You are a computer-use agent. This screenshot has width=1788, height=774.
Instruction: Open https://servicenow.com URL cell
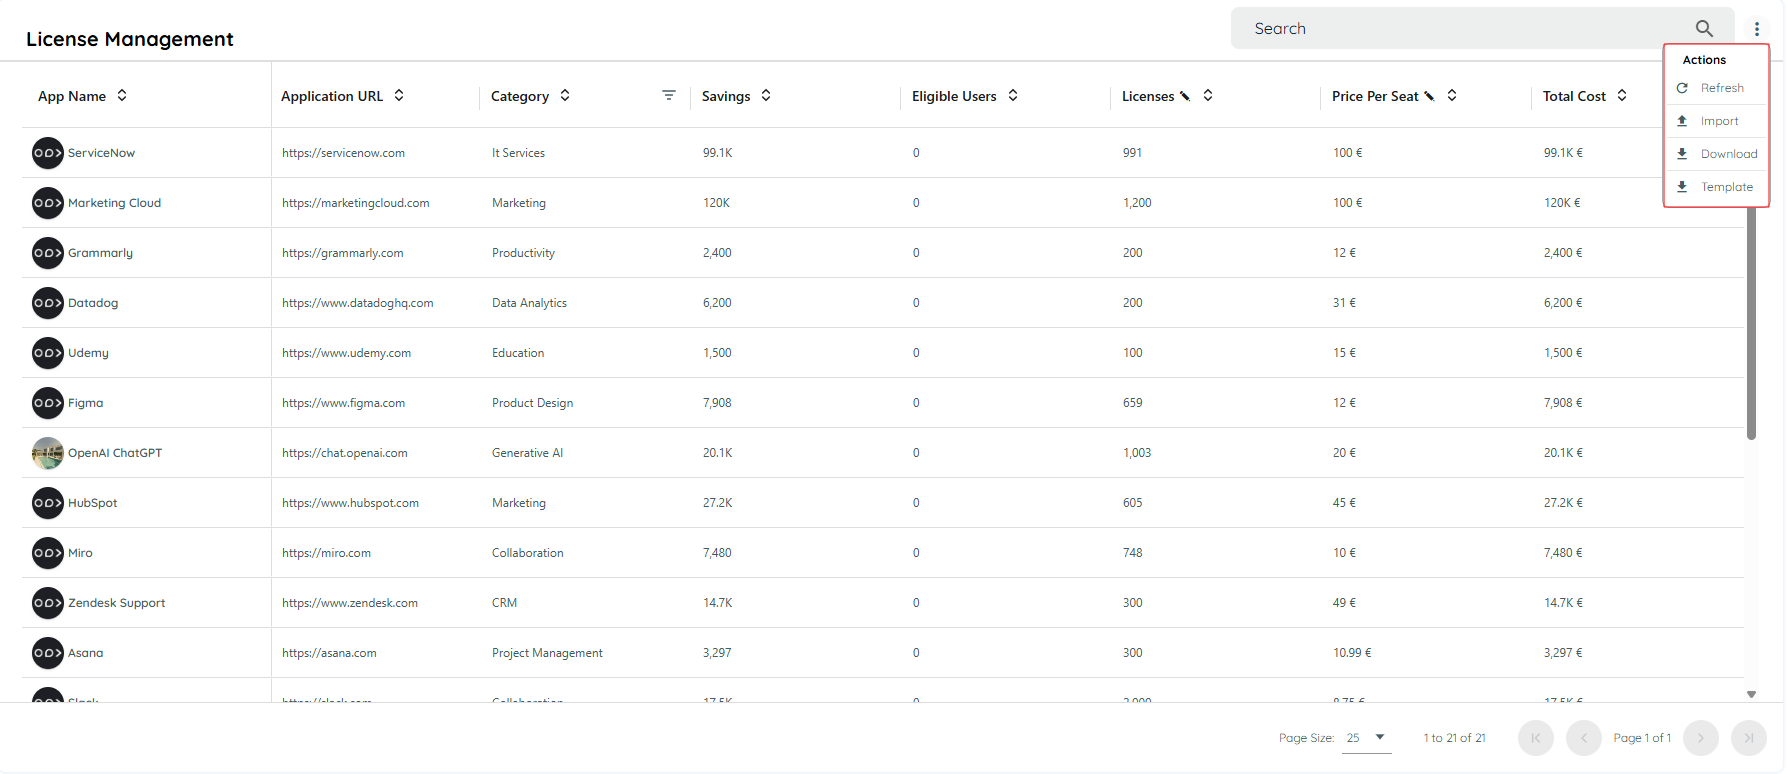[343, 153]
